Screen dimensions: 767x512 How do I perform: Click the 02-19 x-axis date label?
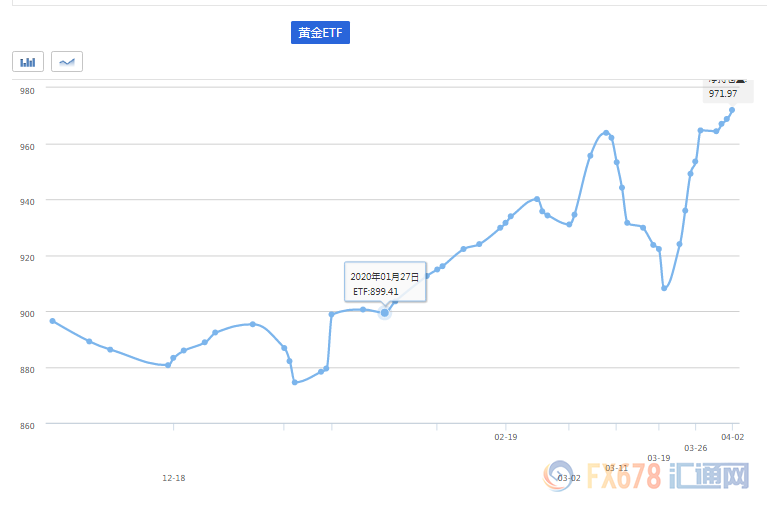506,437
